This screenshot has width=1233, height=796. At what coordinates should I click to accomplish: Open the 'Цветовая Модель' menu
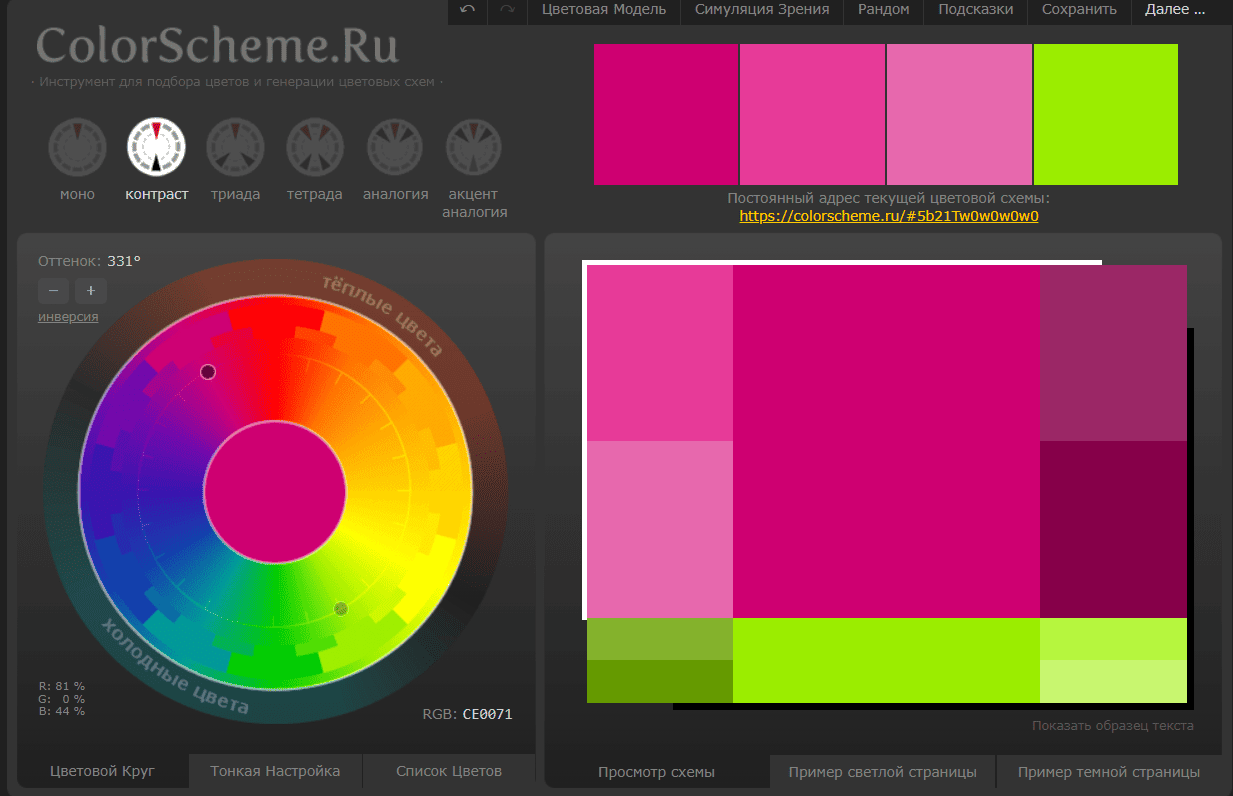coord(604,10)
